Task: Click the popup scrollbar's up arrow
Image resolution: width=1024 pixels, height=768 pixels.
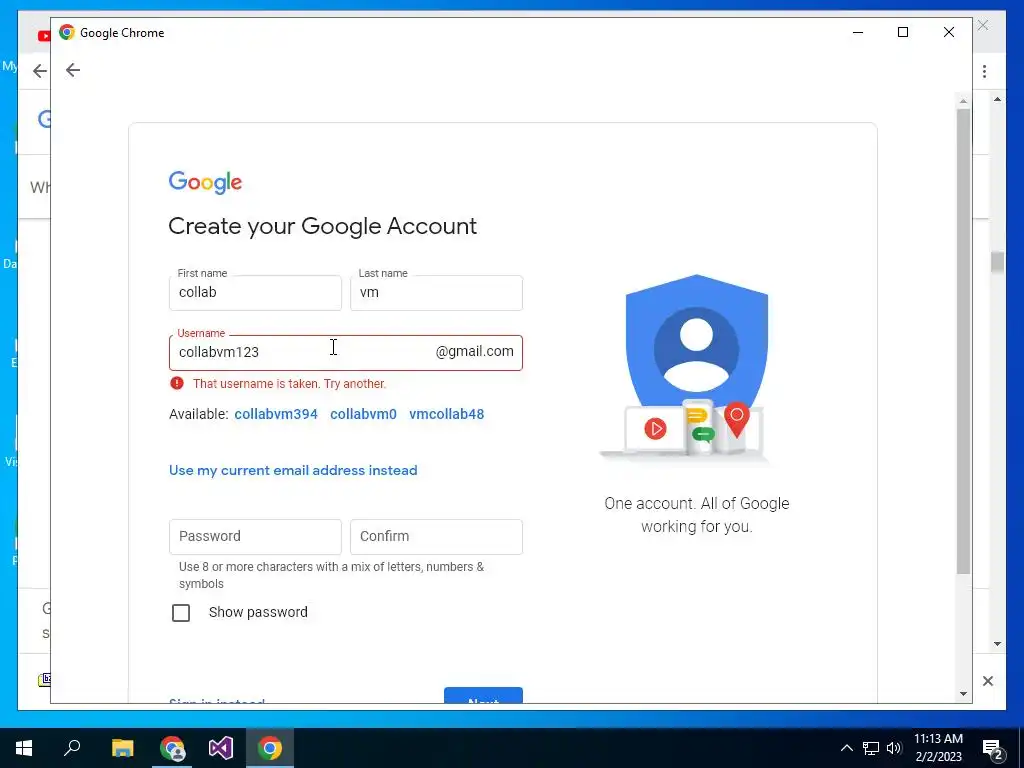Action: [963, 102]
